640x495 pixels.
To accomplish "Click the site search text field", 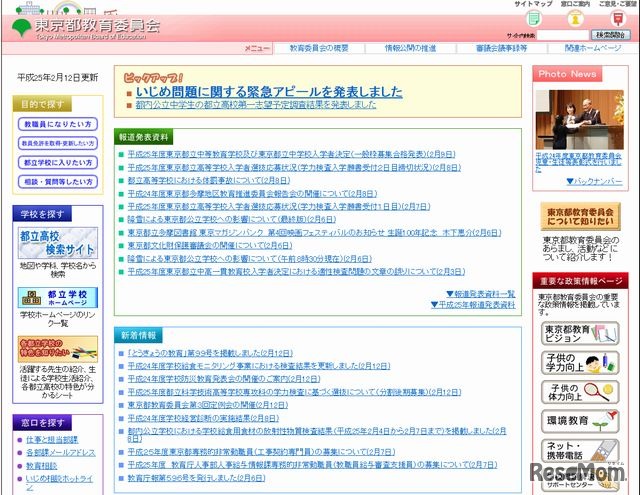I will point(560,34).
